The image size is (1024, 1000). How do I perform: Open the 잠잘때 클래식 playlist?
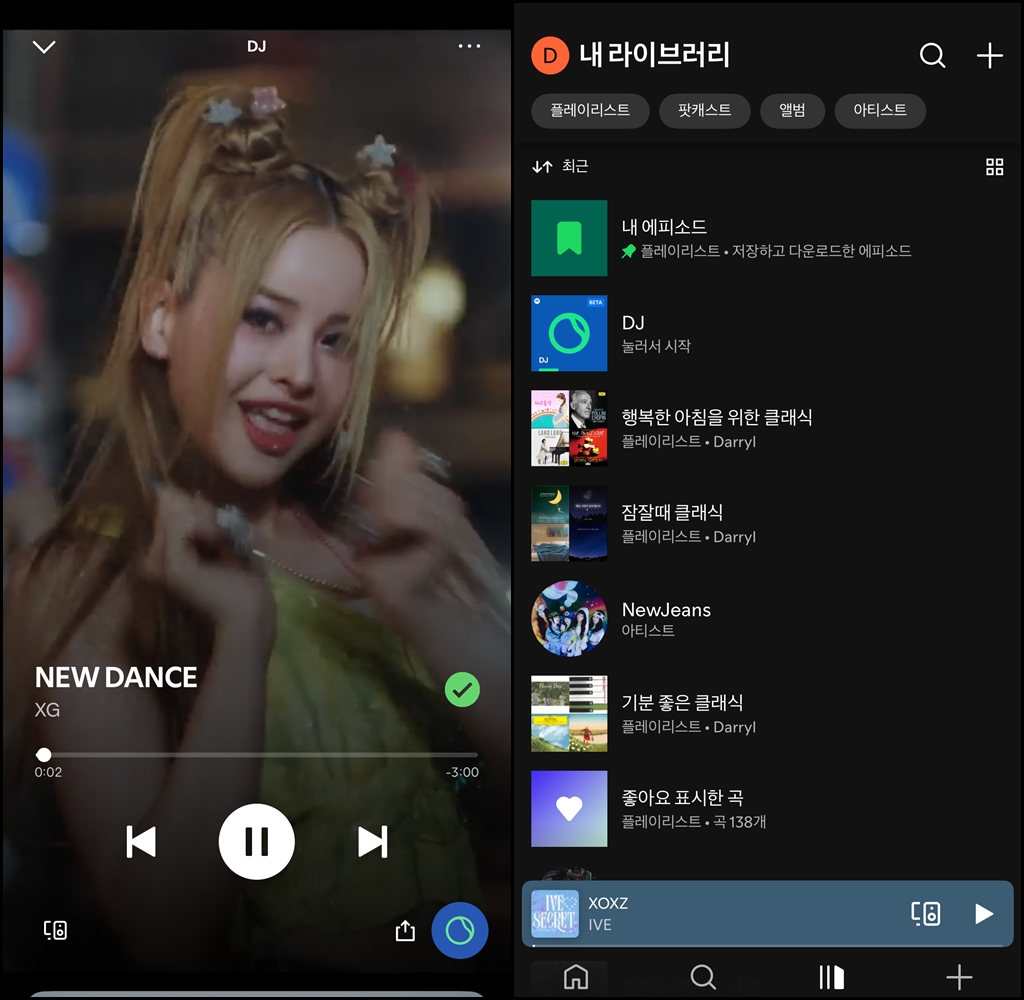click(x=767, y=523)
